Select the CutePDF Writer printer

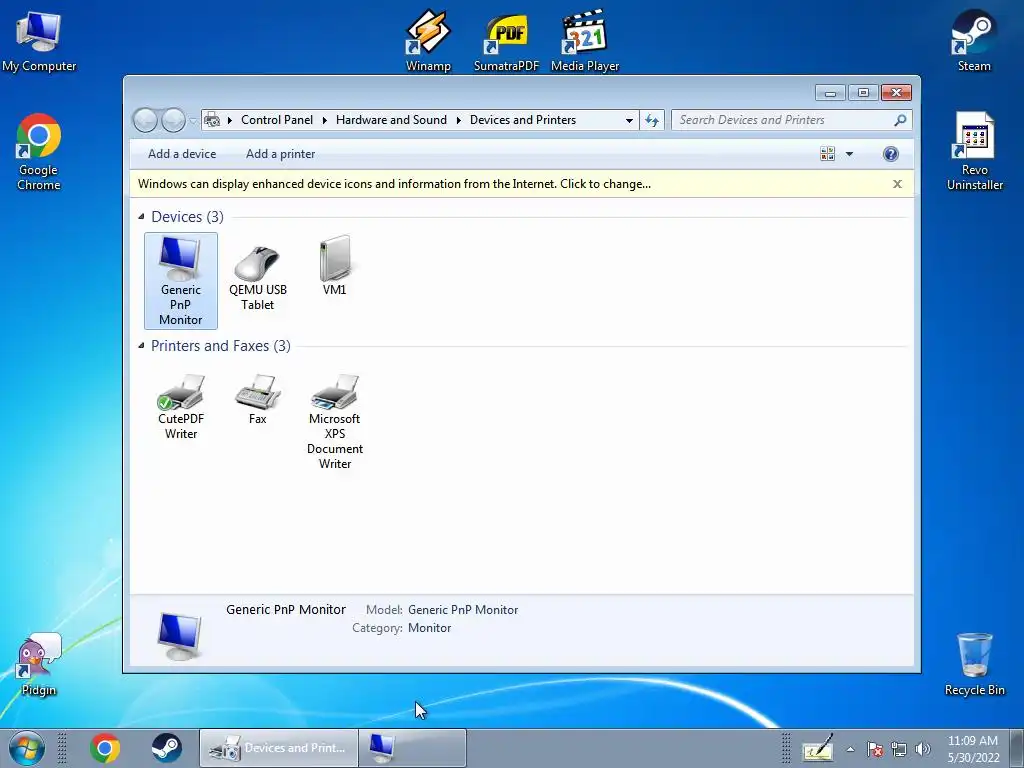click(181, 408)
